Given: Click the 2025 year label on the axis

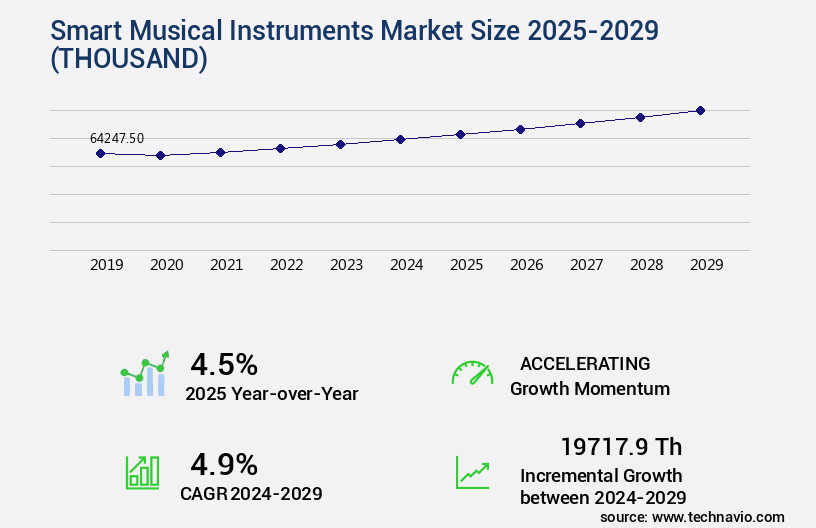Looking at the screenshot, I should [466, 265].
